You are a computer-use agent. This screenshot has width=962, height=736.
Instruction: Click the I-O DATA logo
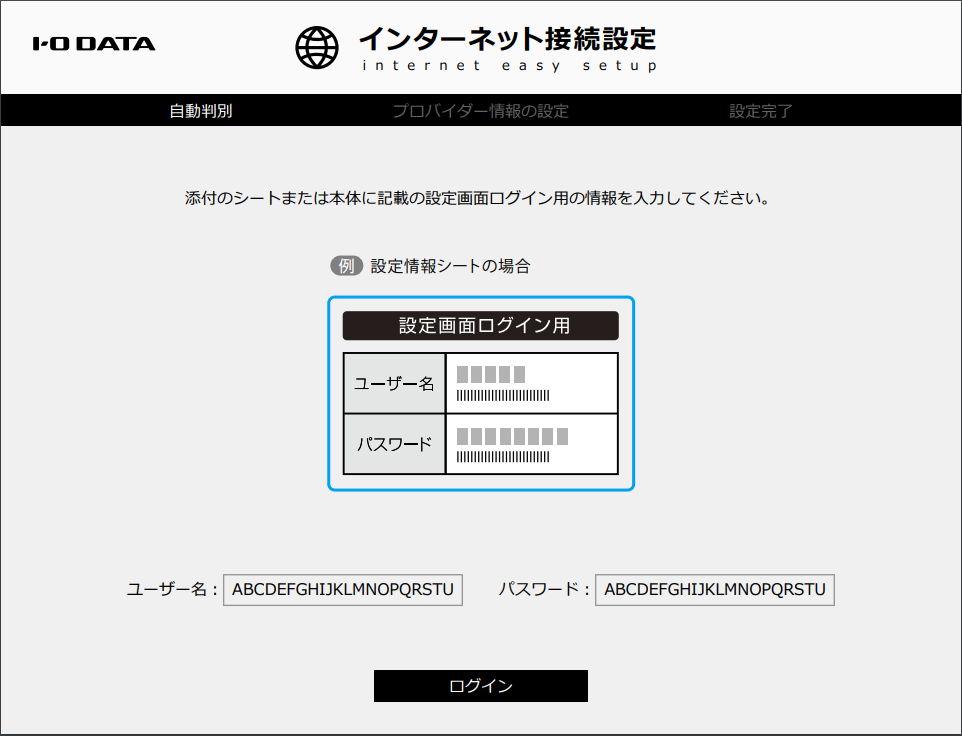click(93, 43)
